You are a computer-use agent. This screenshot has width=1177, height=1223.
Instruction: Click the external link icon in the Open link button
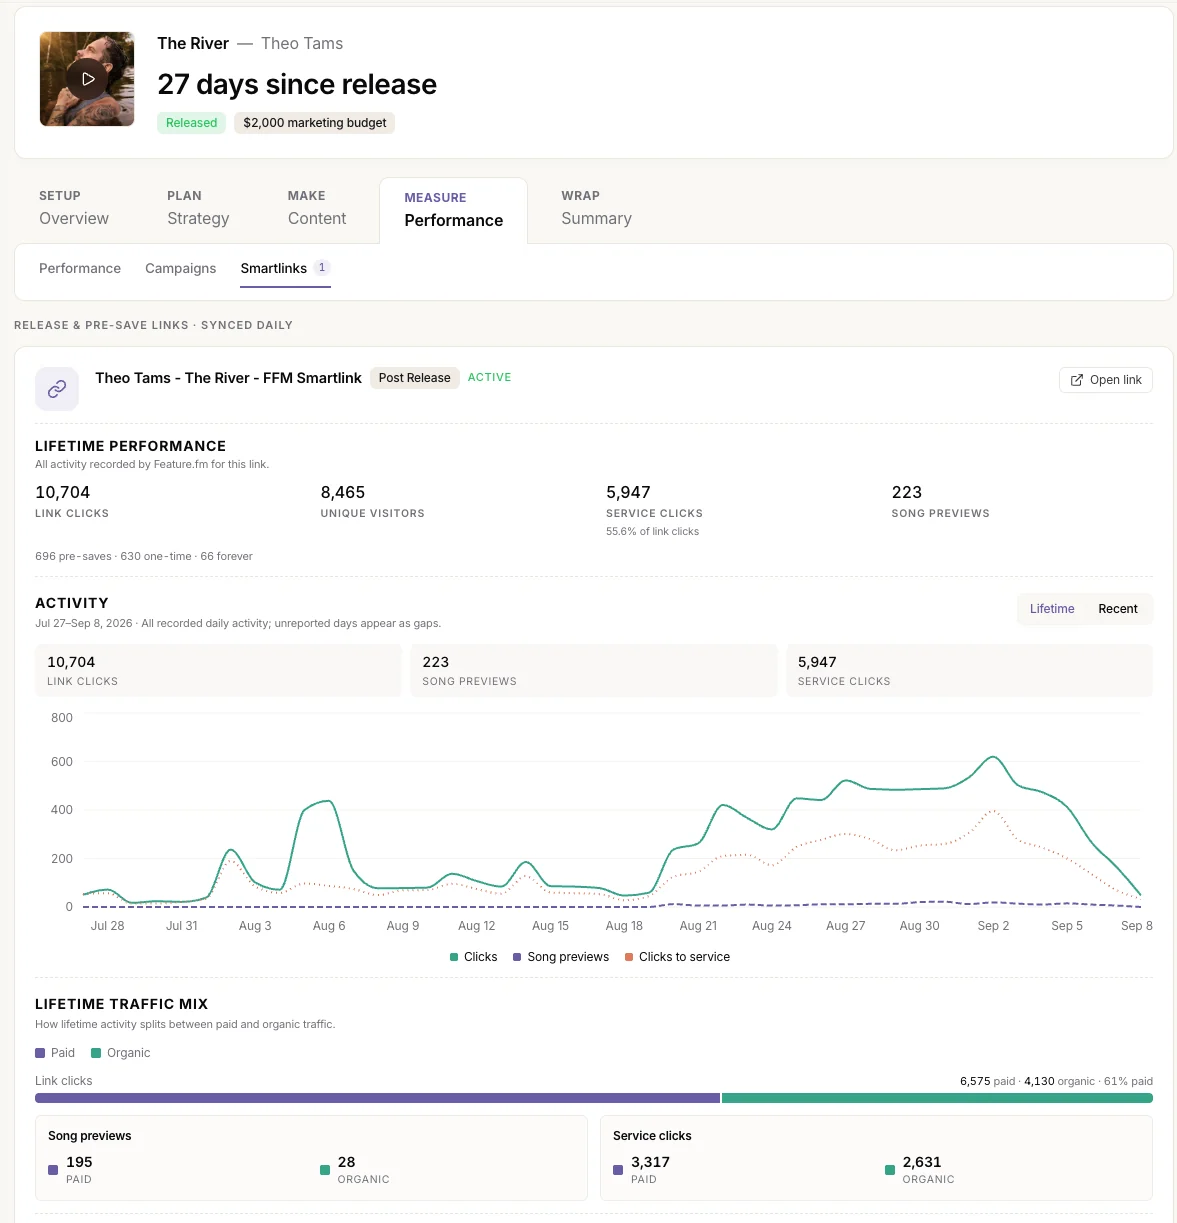1077,380
